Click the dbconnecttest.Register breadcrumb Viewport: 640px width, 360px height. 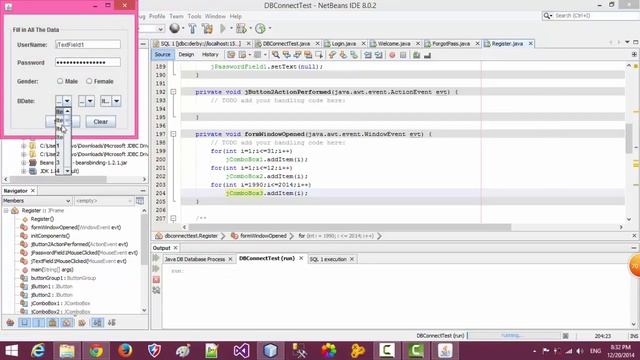[x=191, y=236]
